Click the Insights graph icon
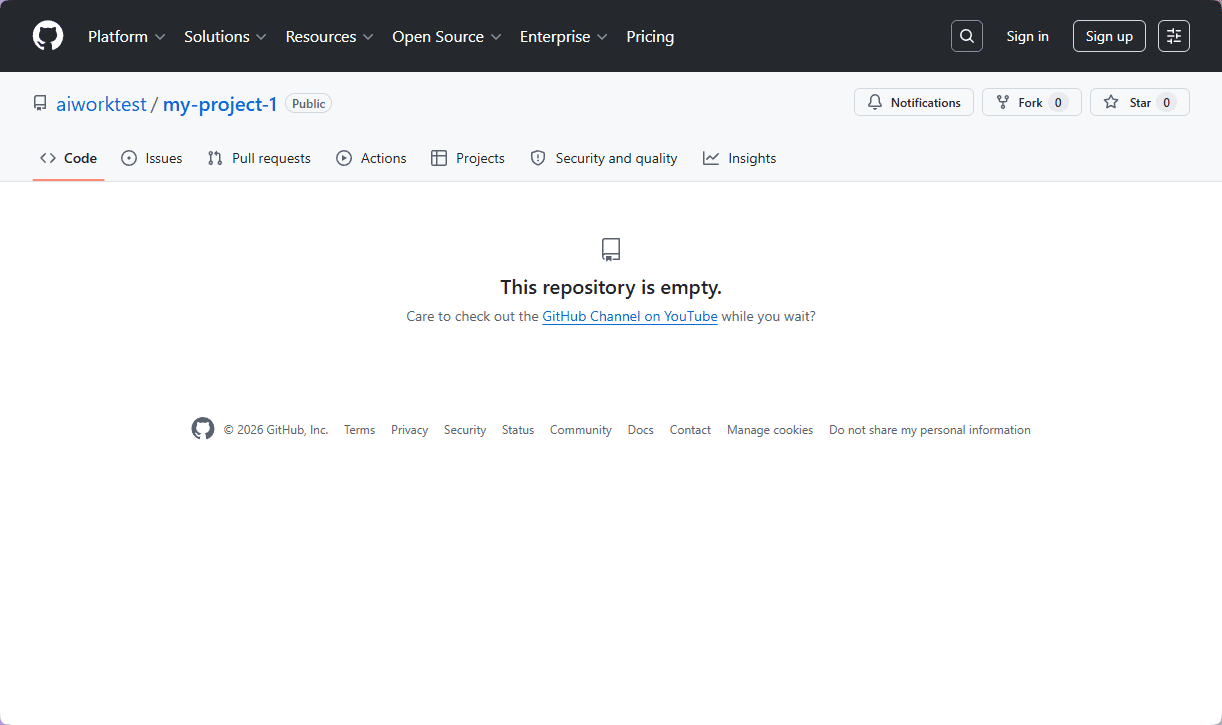Viewport: 1222px width, 725px height. click(711, 158)
